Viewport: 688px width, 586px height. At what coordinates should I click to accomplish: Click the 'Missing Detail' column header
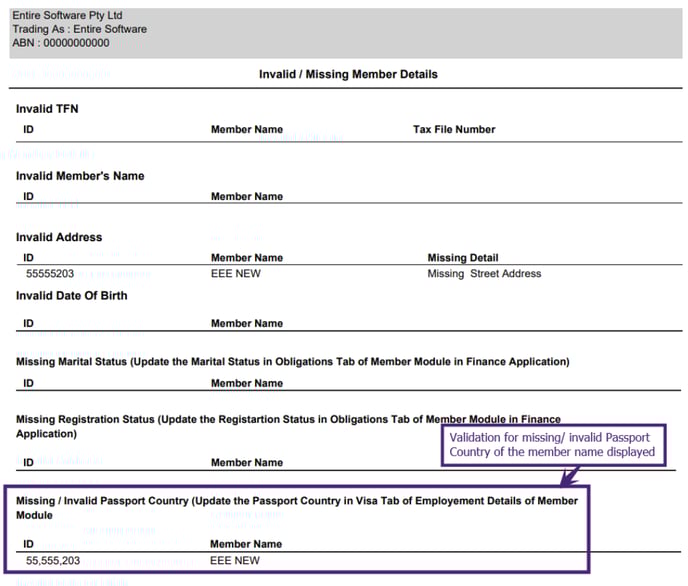click(x=462, y=258)
